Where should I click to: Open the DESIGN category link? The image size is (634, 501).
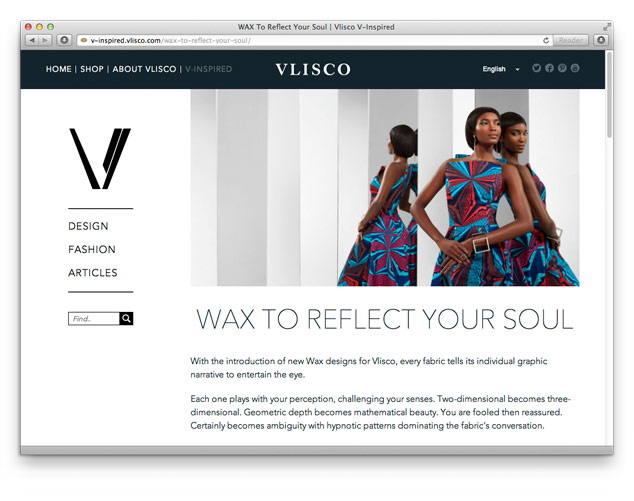pos(88,226)
